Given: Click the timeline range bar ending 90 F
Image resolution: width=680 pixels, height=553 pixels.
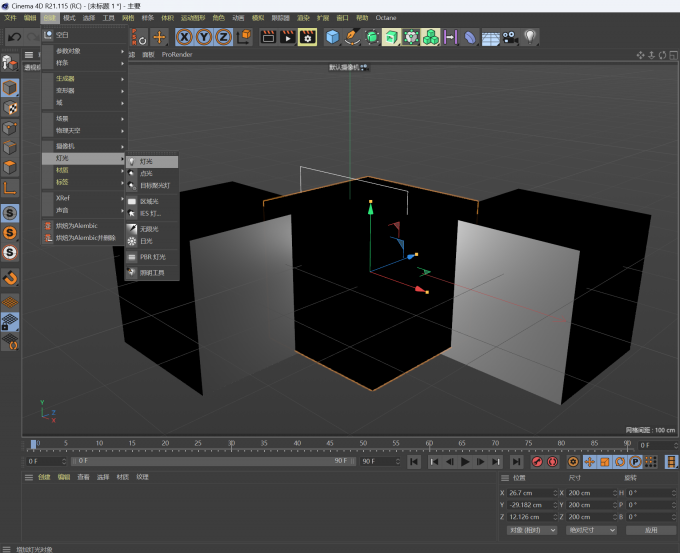Looking at the screenshot, I should point(214,461).
